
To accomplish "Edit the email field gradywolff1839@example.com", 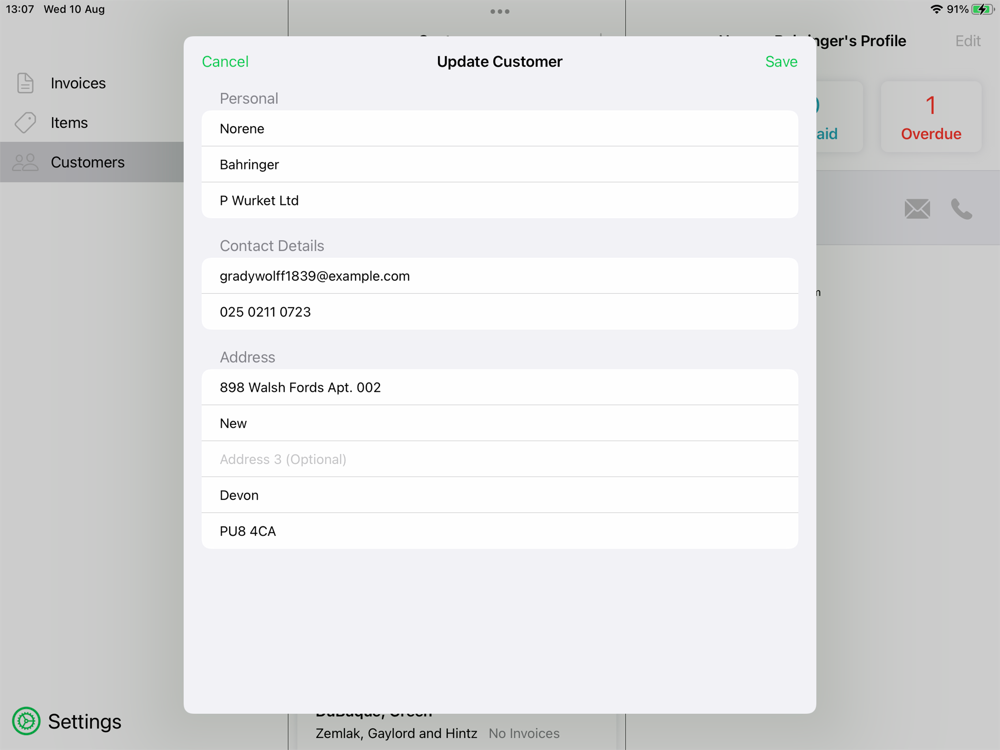I will click(499, 276).
